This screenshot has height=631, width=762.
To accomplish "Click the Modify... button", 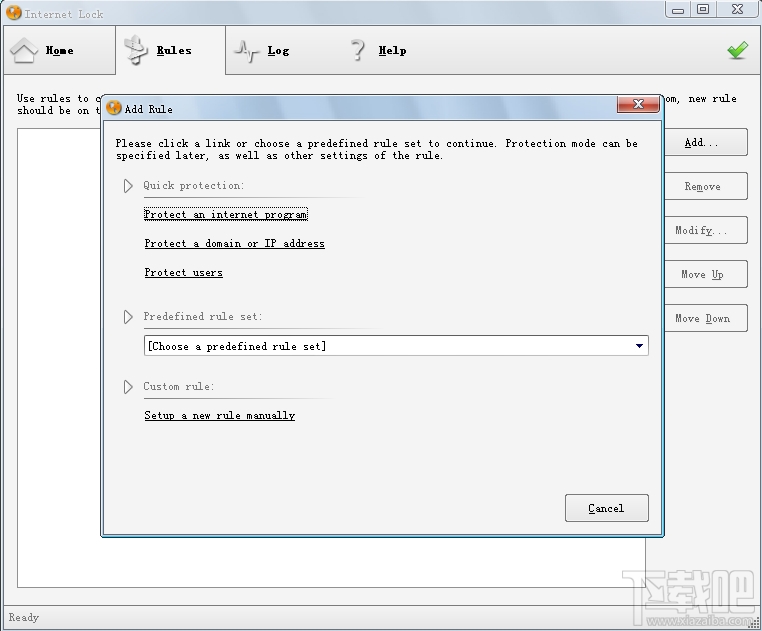I will click(706, 230).
